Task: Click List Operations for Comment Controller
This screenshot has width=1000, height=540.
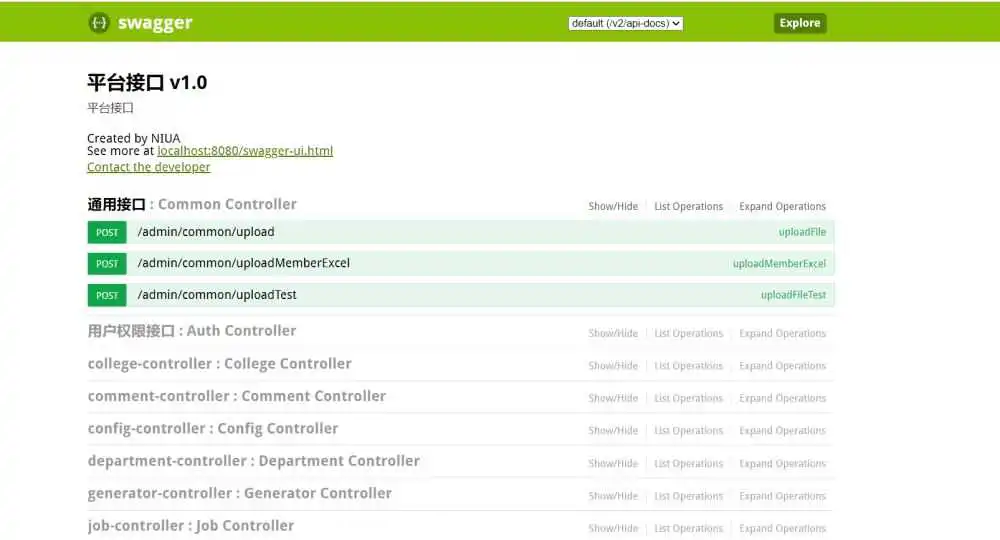Action: click(689, 398)
